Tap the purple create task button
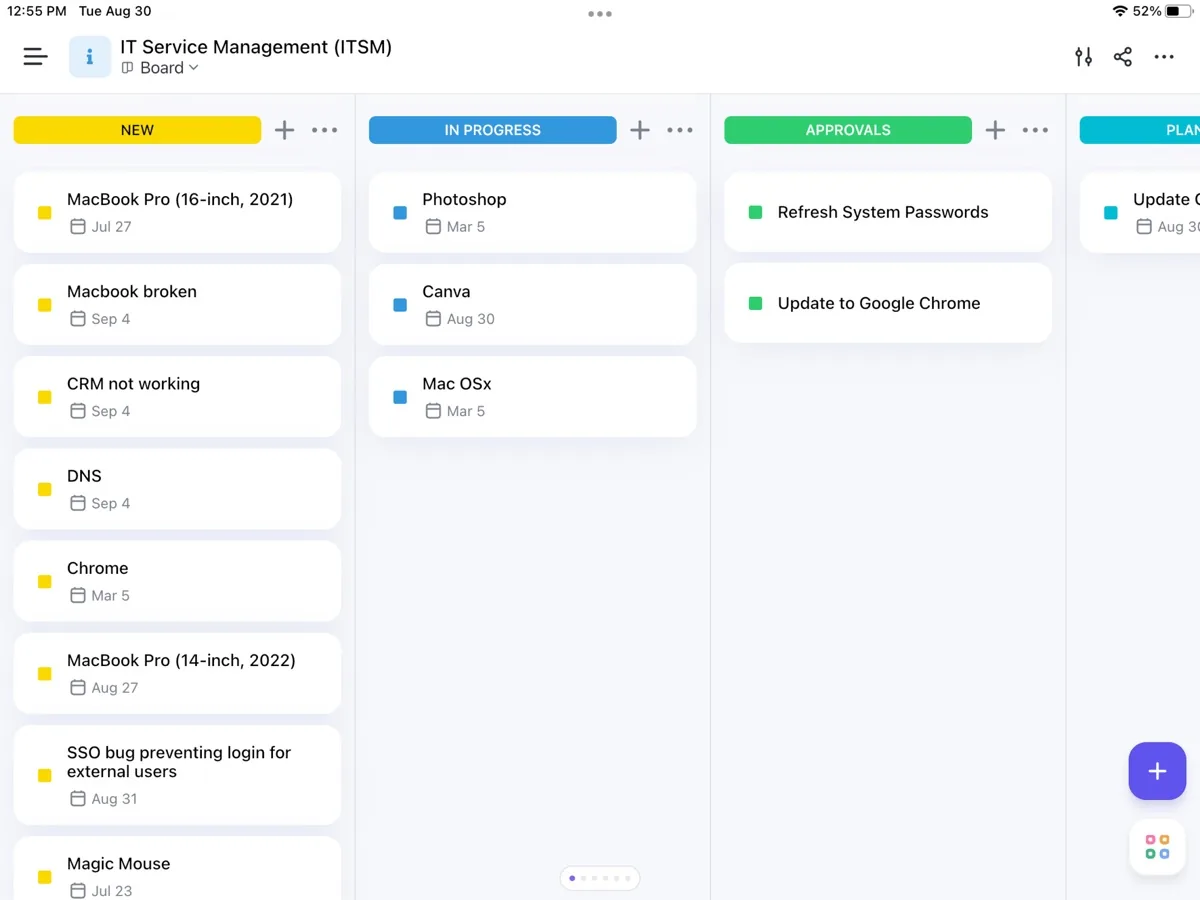This screenshot has height=900, width=1200. [1157, 771]
